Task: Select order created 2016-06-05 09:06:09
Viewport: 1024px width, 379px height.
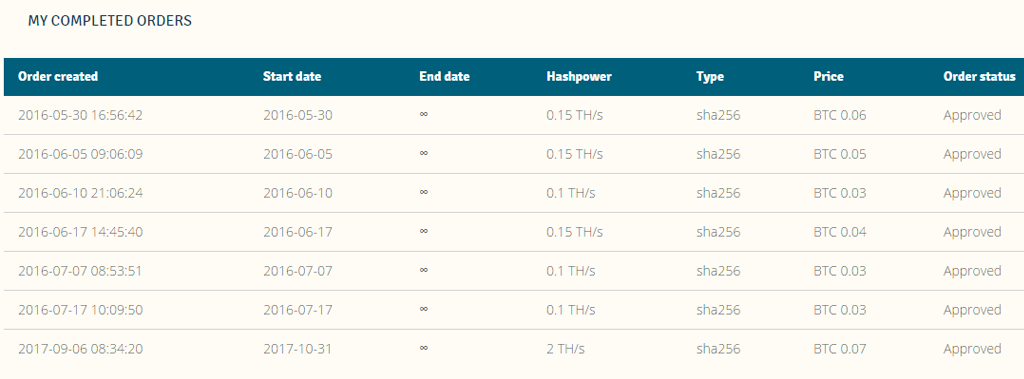Action: click(80, 154)
